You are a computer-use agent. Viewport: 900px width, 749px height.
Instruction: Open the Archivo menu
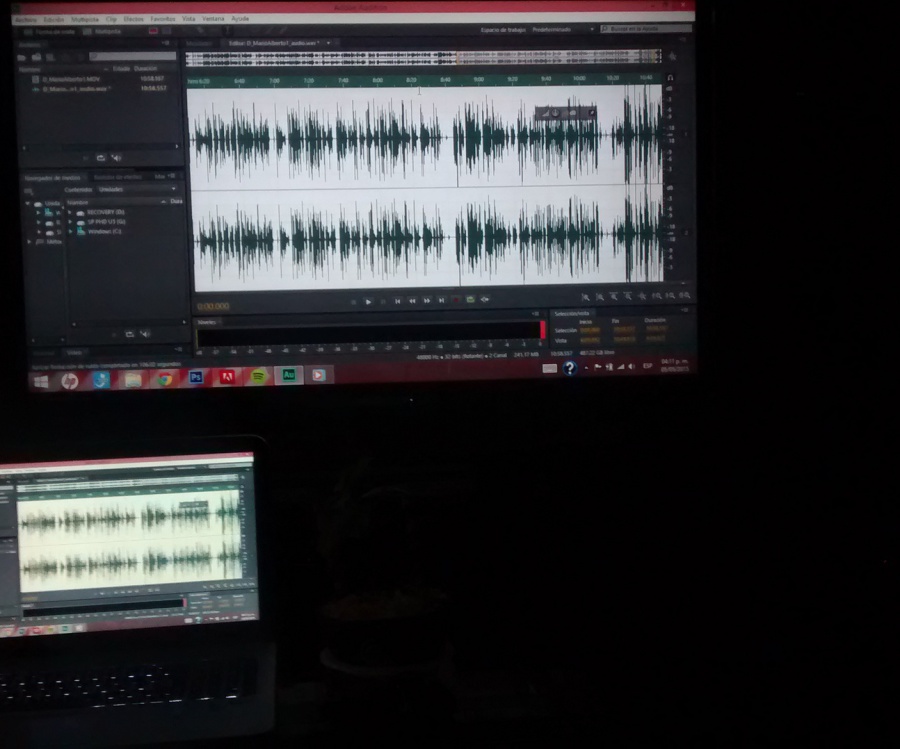pos(26,19)
